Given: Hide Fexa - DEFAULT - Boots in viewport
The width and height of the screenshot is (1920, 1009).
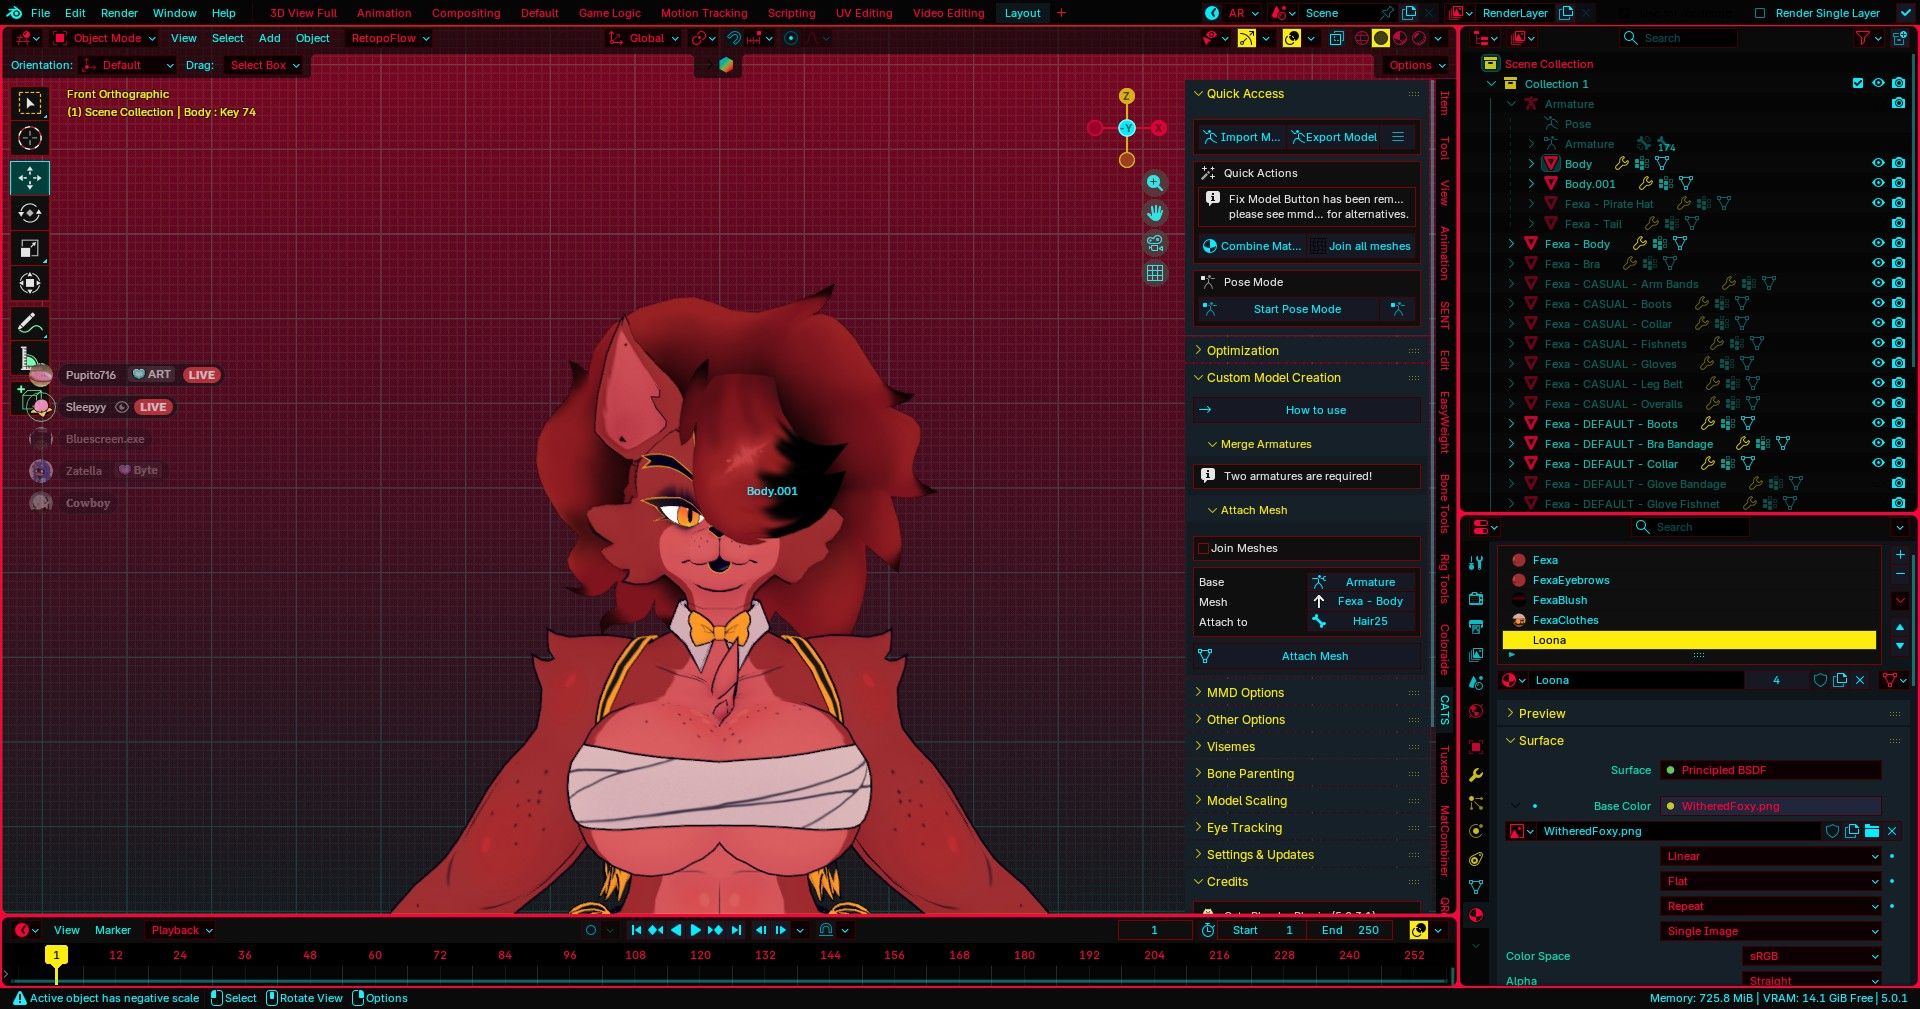Looking at the screenshot, I should 1878,423.
